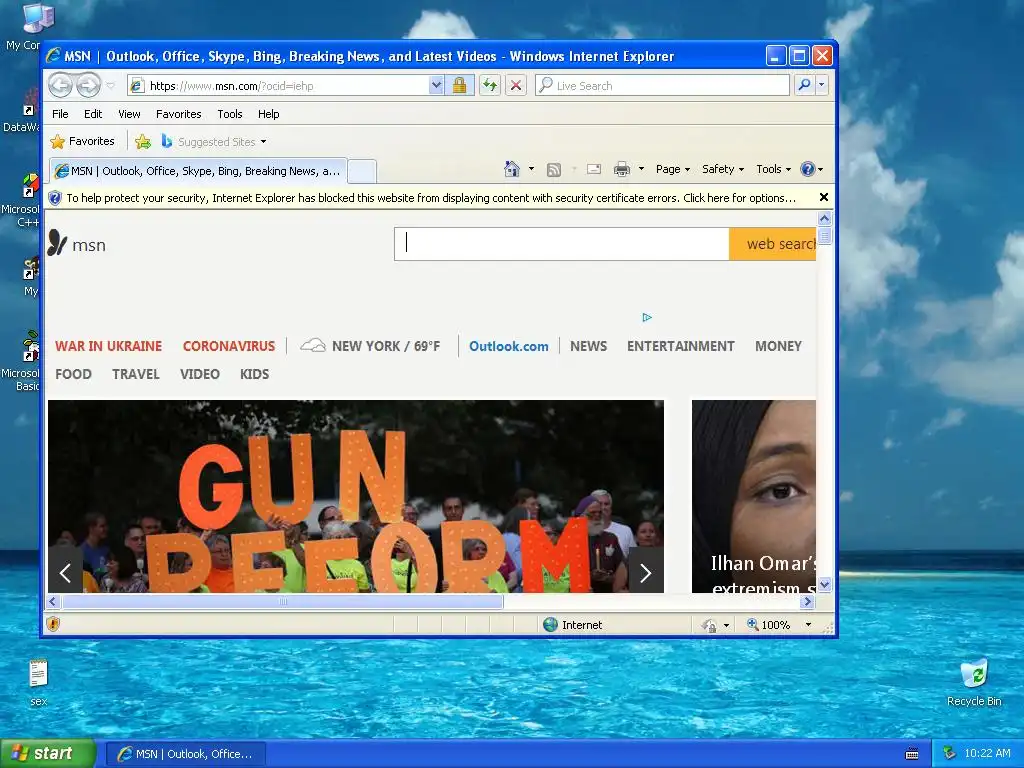Expand the Home button dropdown arrow

531,169
